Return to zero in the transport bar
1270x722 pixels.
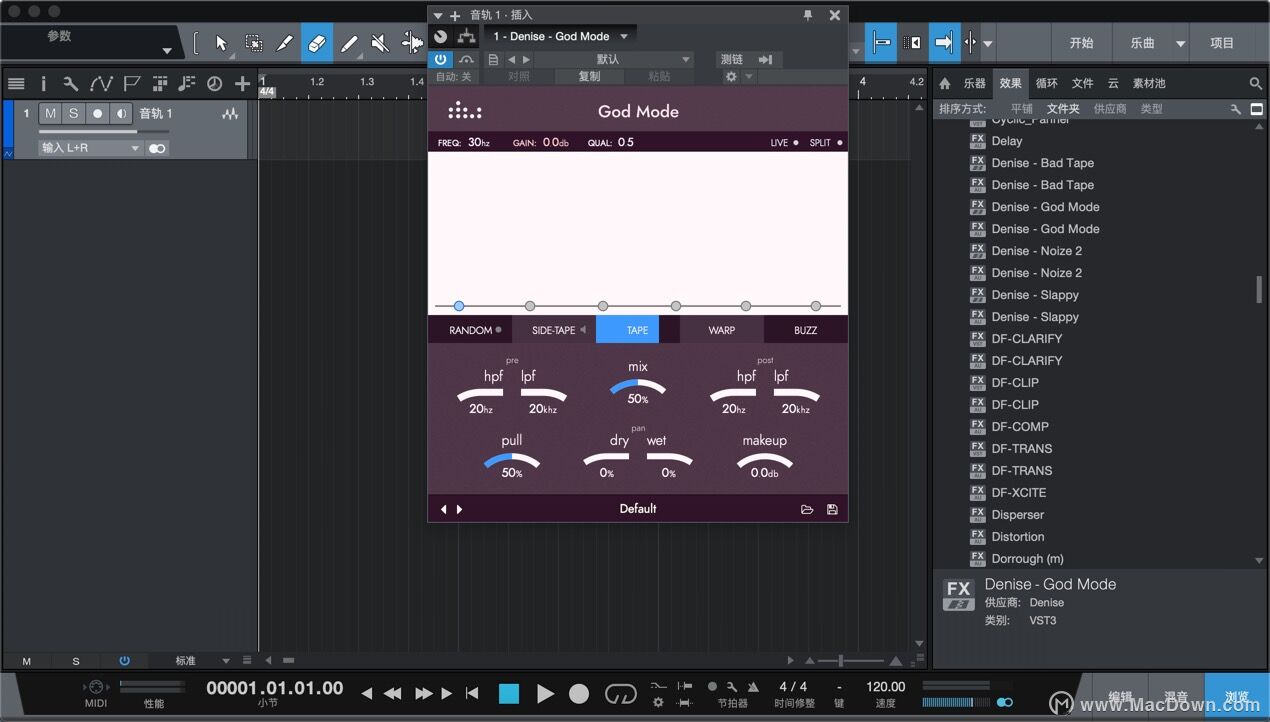pyautogui.click(x=472, y=693)
